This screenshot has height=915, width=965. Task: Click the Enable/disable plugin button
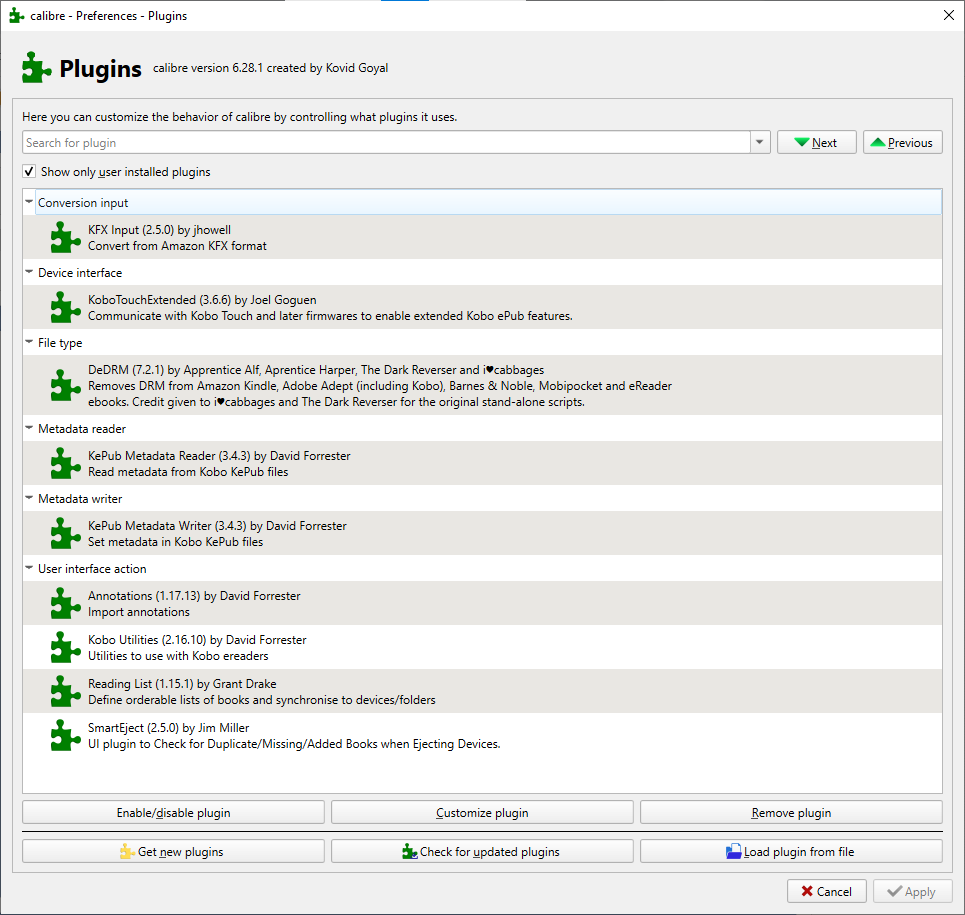(x=174, y=812)
